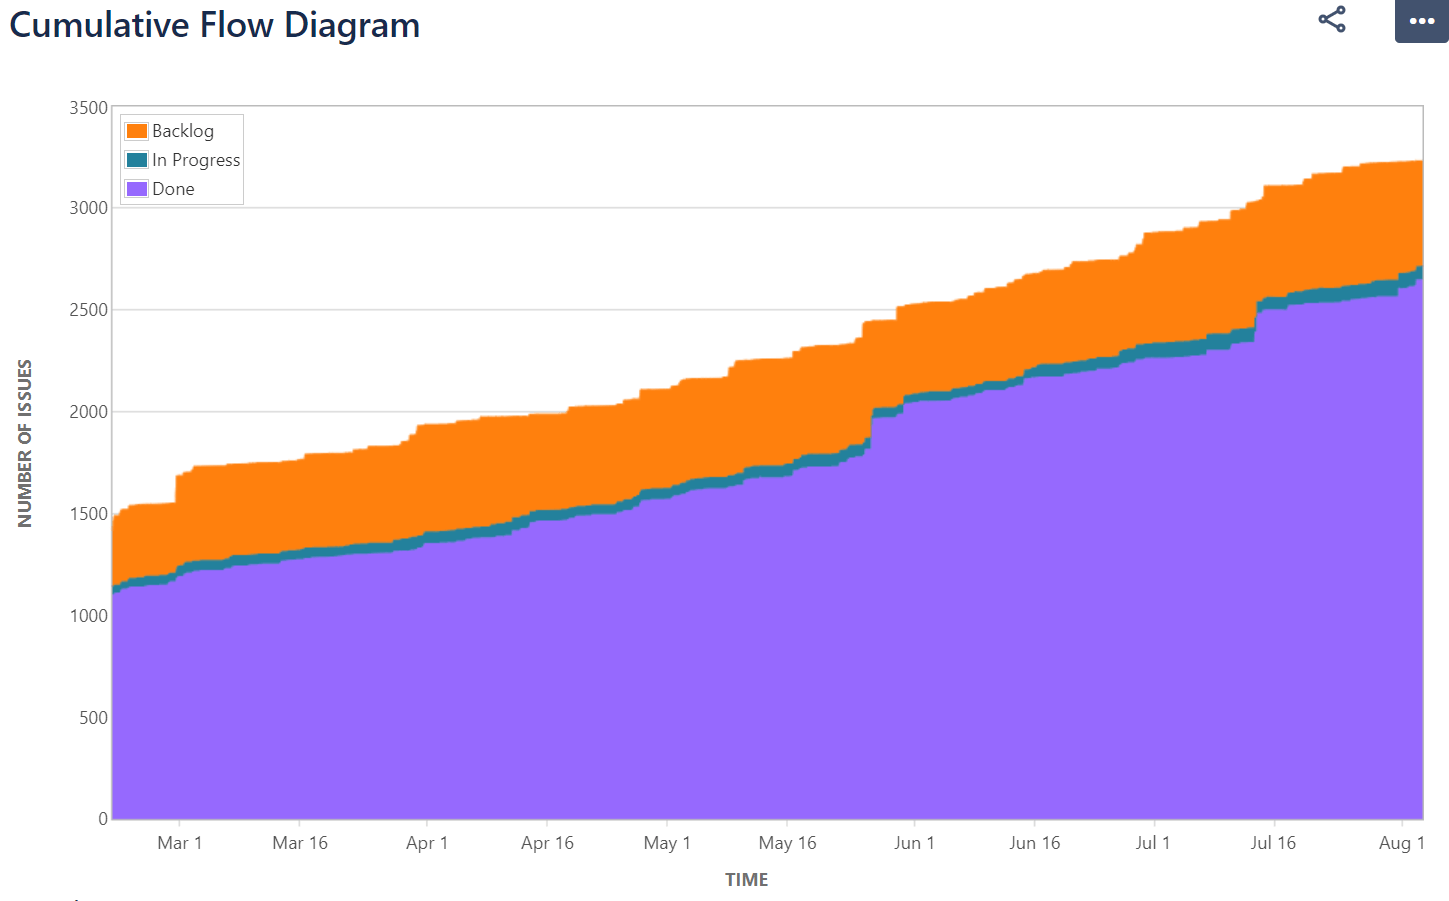1449x901 pixels.
Task: Open more chart options via the dark button
Action: tap(1421, 19)
